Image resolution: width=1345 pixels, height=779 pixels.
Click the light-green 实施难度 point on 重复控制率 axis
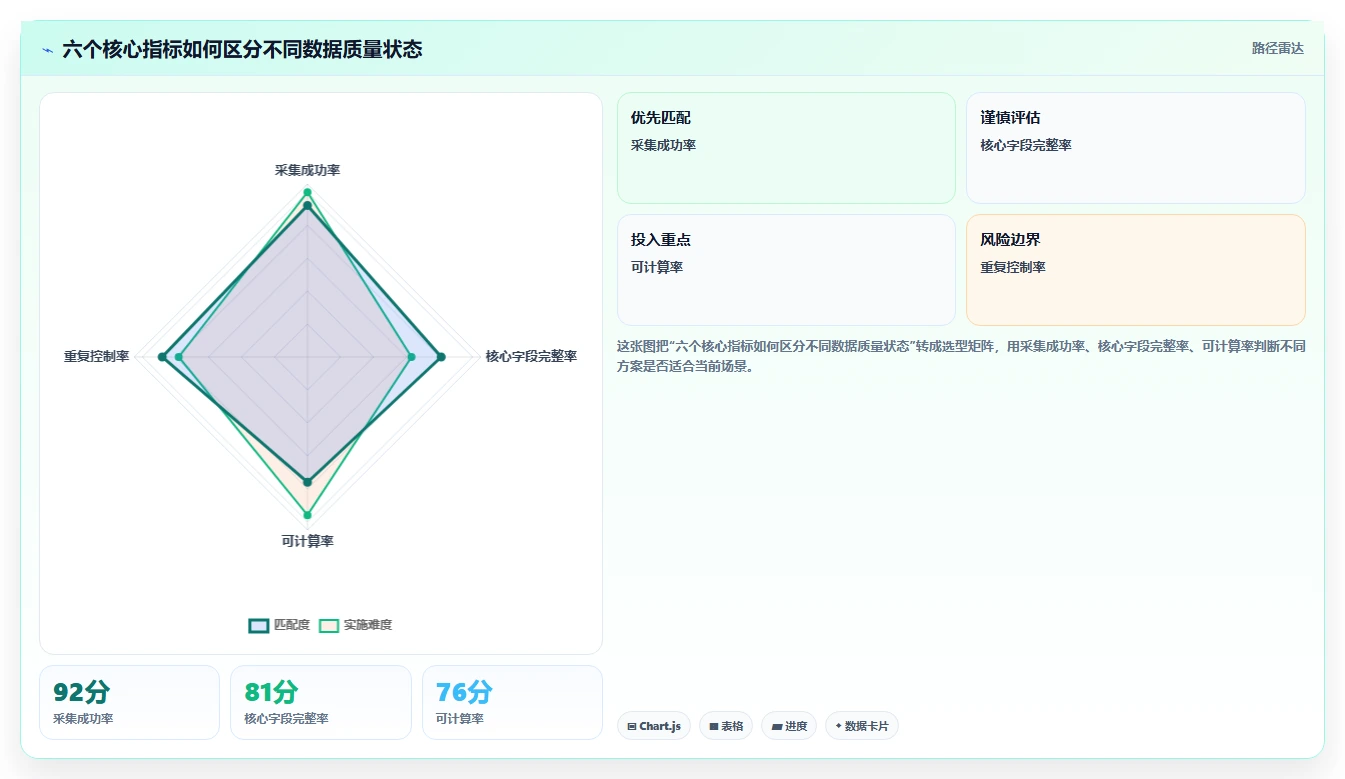(179, 357)
